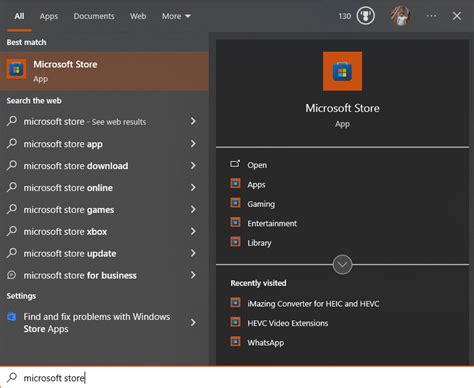Expand arrow beside 'microsoft store download'
The width and height of the screenshot is (474, 388).
click(193, 166)
